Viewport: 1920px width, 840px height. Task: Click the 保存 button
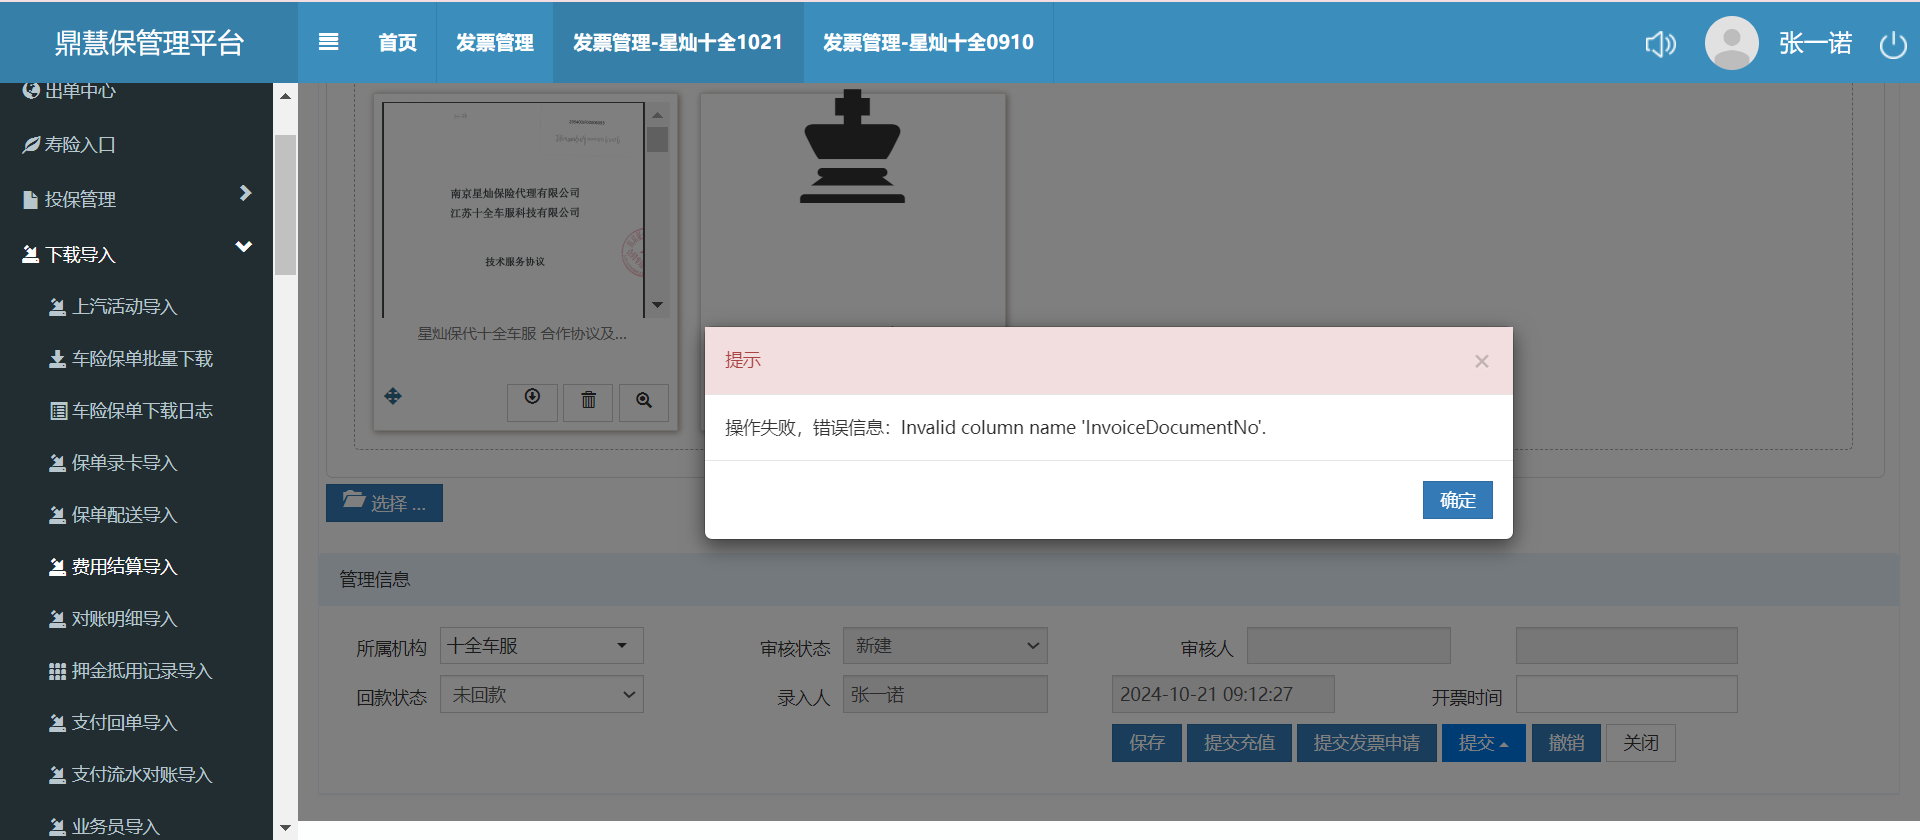pos(1147,743)
